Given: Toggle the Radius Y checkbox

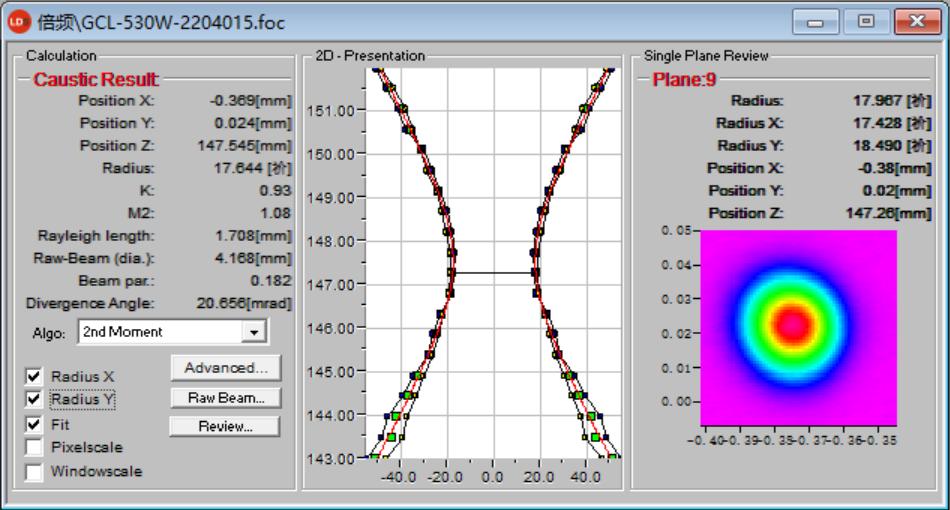Looking at the screenshot, I should [x=35, y=400].
